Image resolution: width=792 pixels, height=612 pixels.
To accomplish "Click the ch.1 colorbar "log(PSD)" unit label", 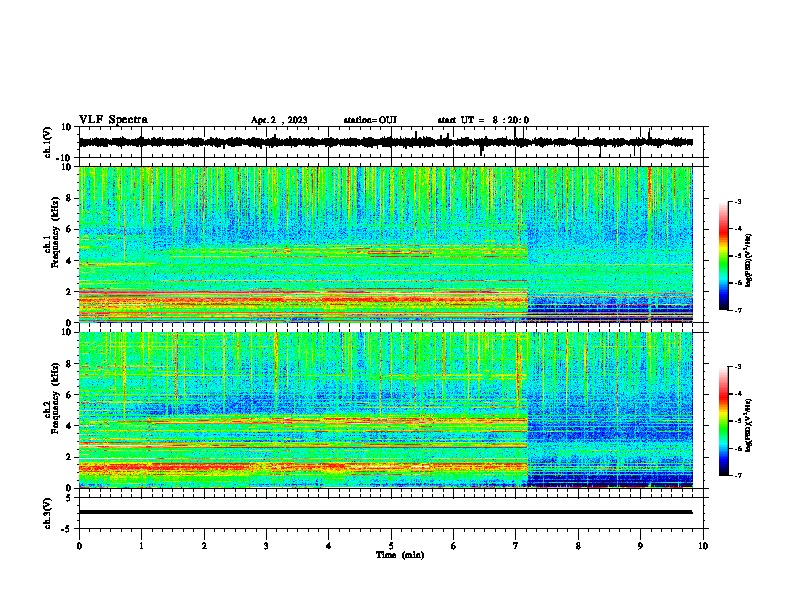I will [x=748, y=260].
